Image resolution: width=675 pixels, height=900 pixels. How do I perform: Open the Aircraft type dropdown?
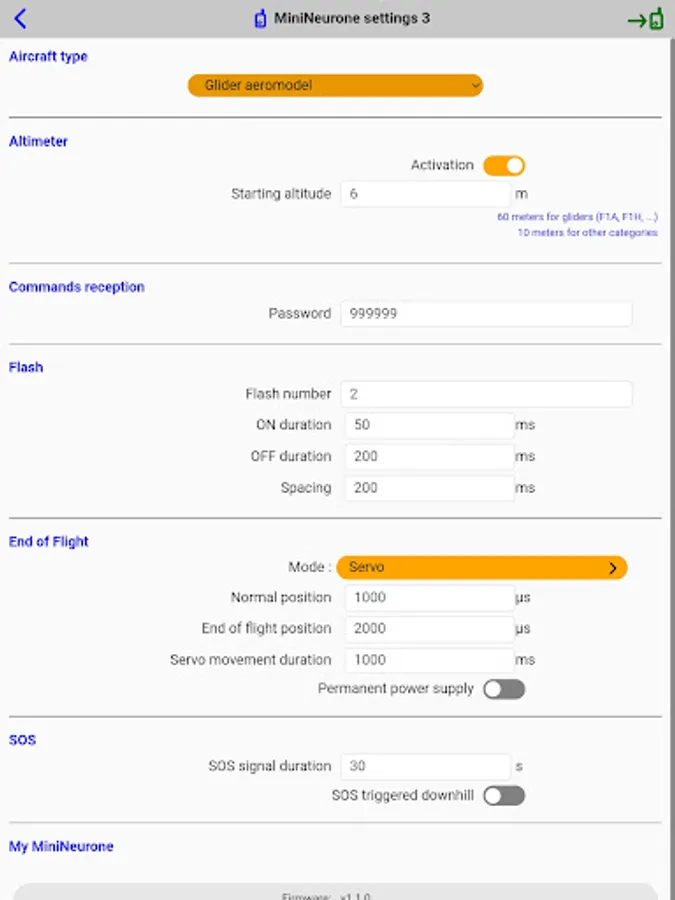click(335, 86)
